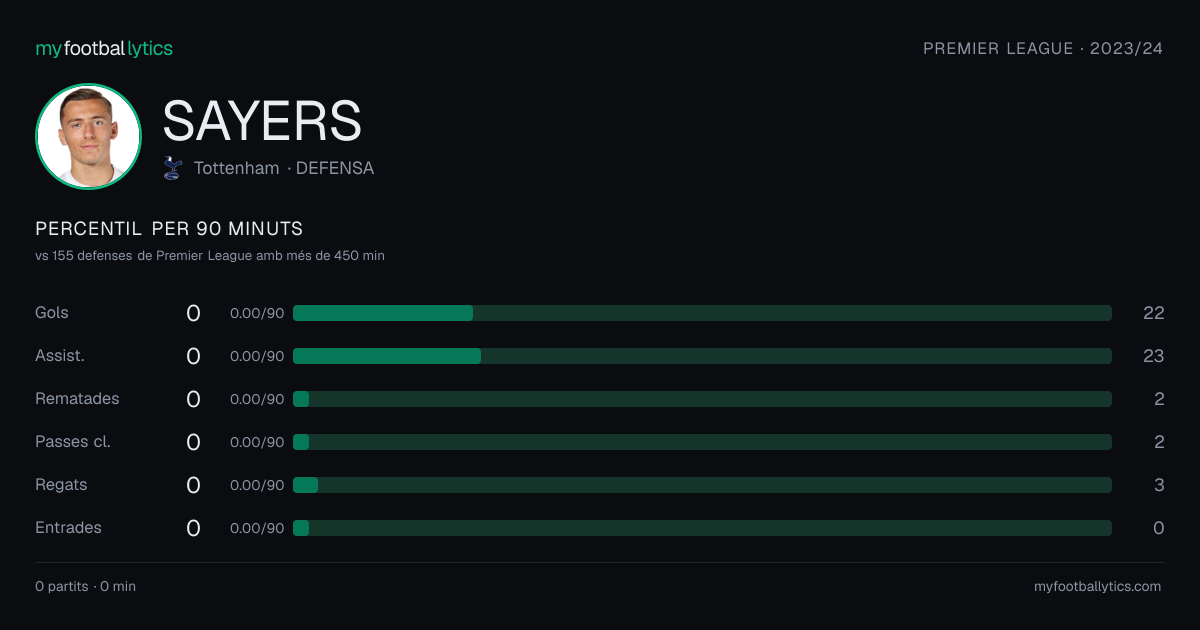Open the Sayers player photo
1200x630 pixels.
[x=88, y=136]
